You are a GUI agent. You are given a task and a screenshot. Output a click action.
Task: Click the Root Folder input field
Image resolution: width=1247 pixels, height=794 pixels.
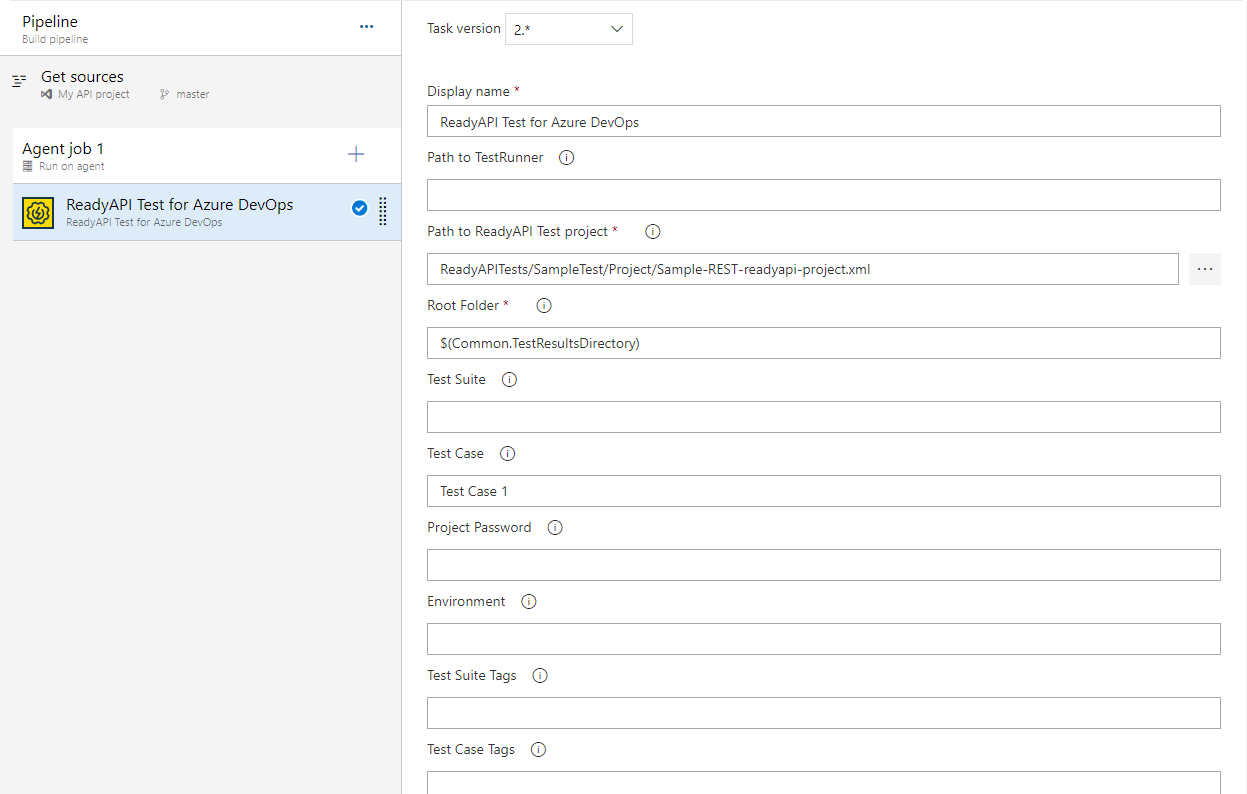click(x=824, y=343)
